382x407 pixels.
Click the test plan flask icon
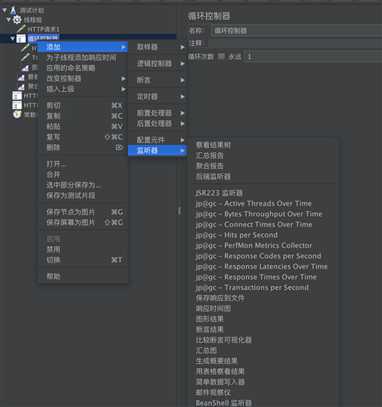pos(13,11)
